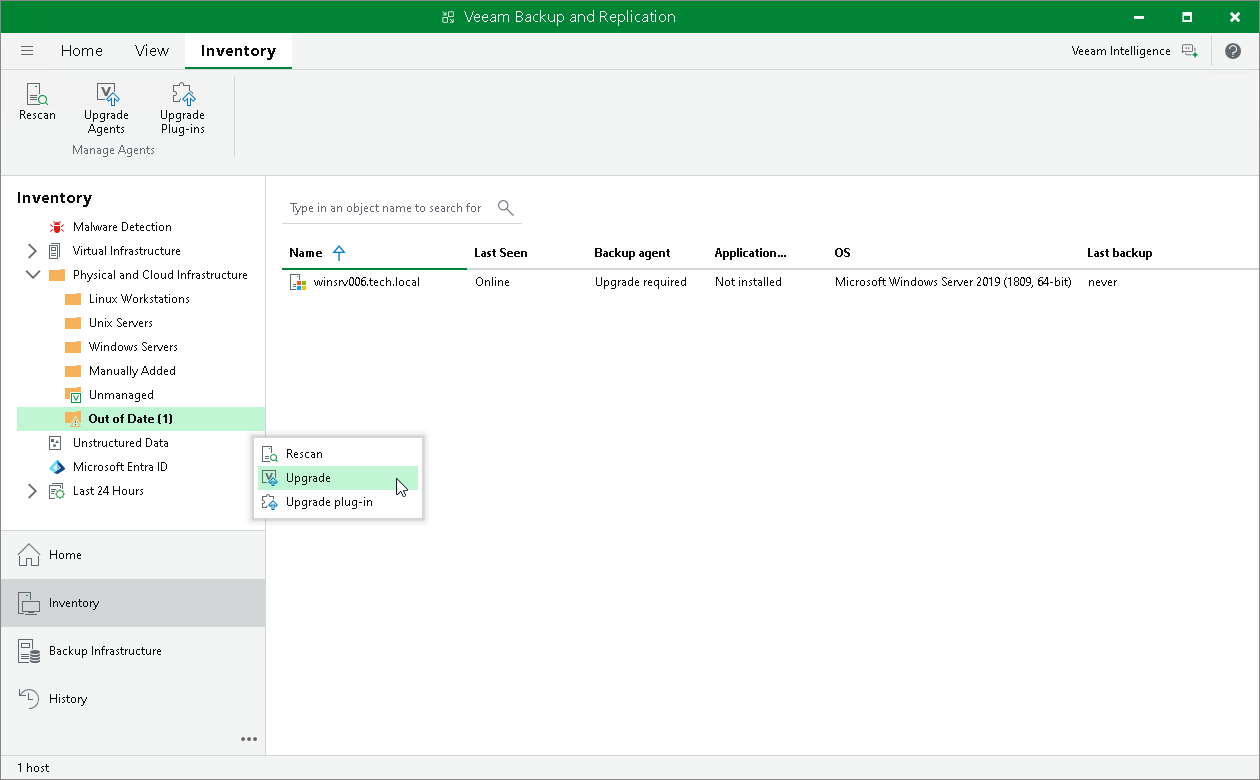The width and height of the screenshot is (1260, 780).
Task: Select the Upgrade Agents toolbar icon
Action: [x=106, y=105]
